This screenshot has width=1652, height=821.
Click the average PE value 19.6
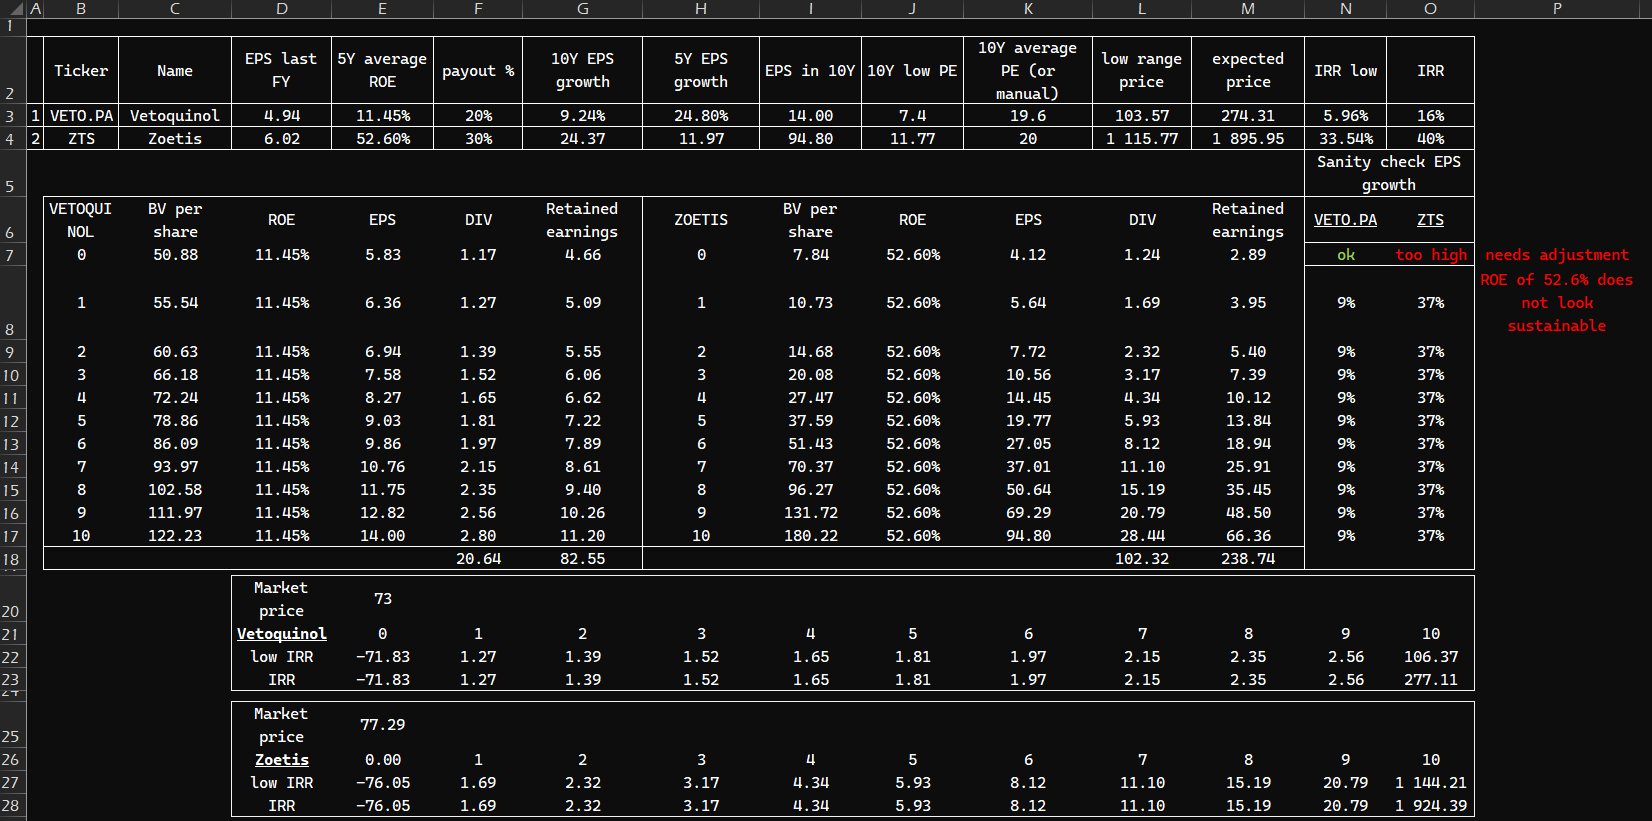coord(1028,116)
